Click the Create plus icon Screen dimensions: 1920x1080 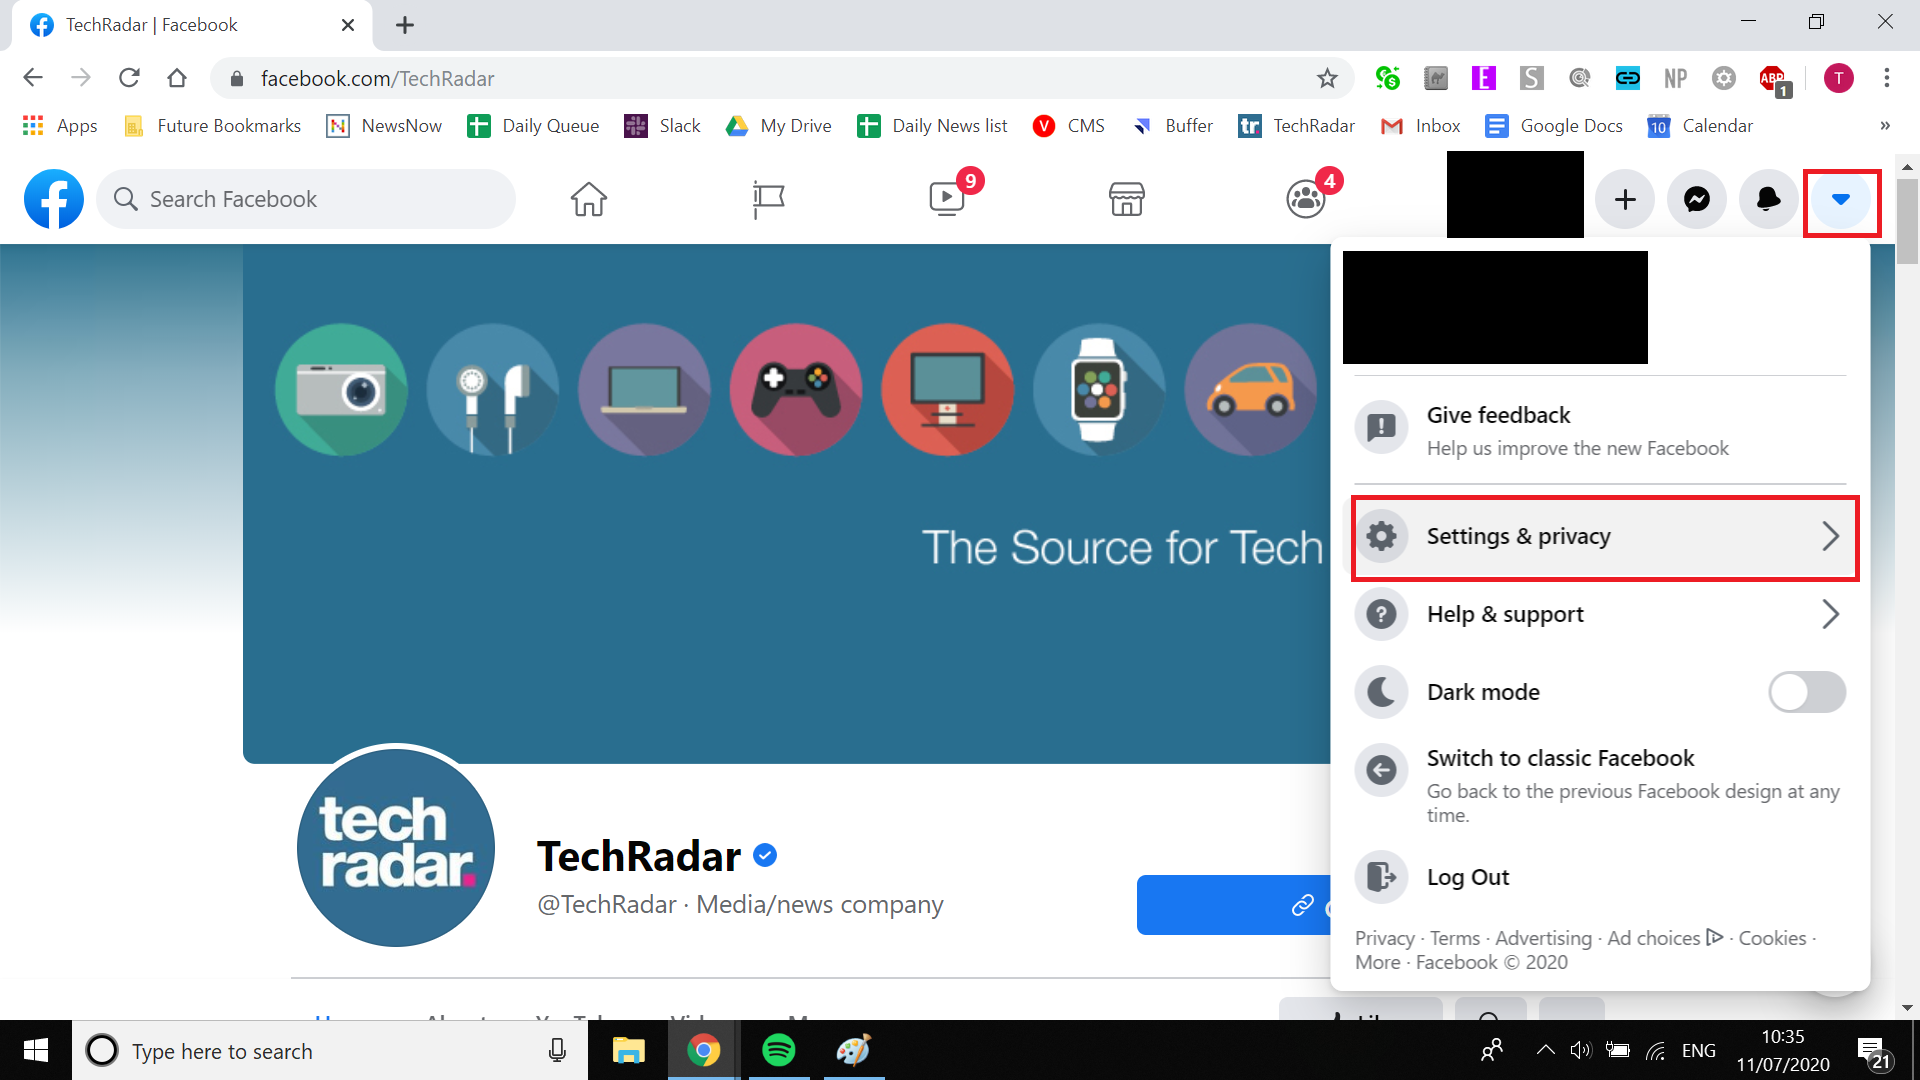point(1625,199)
